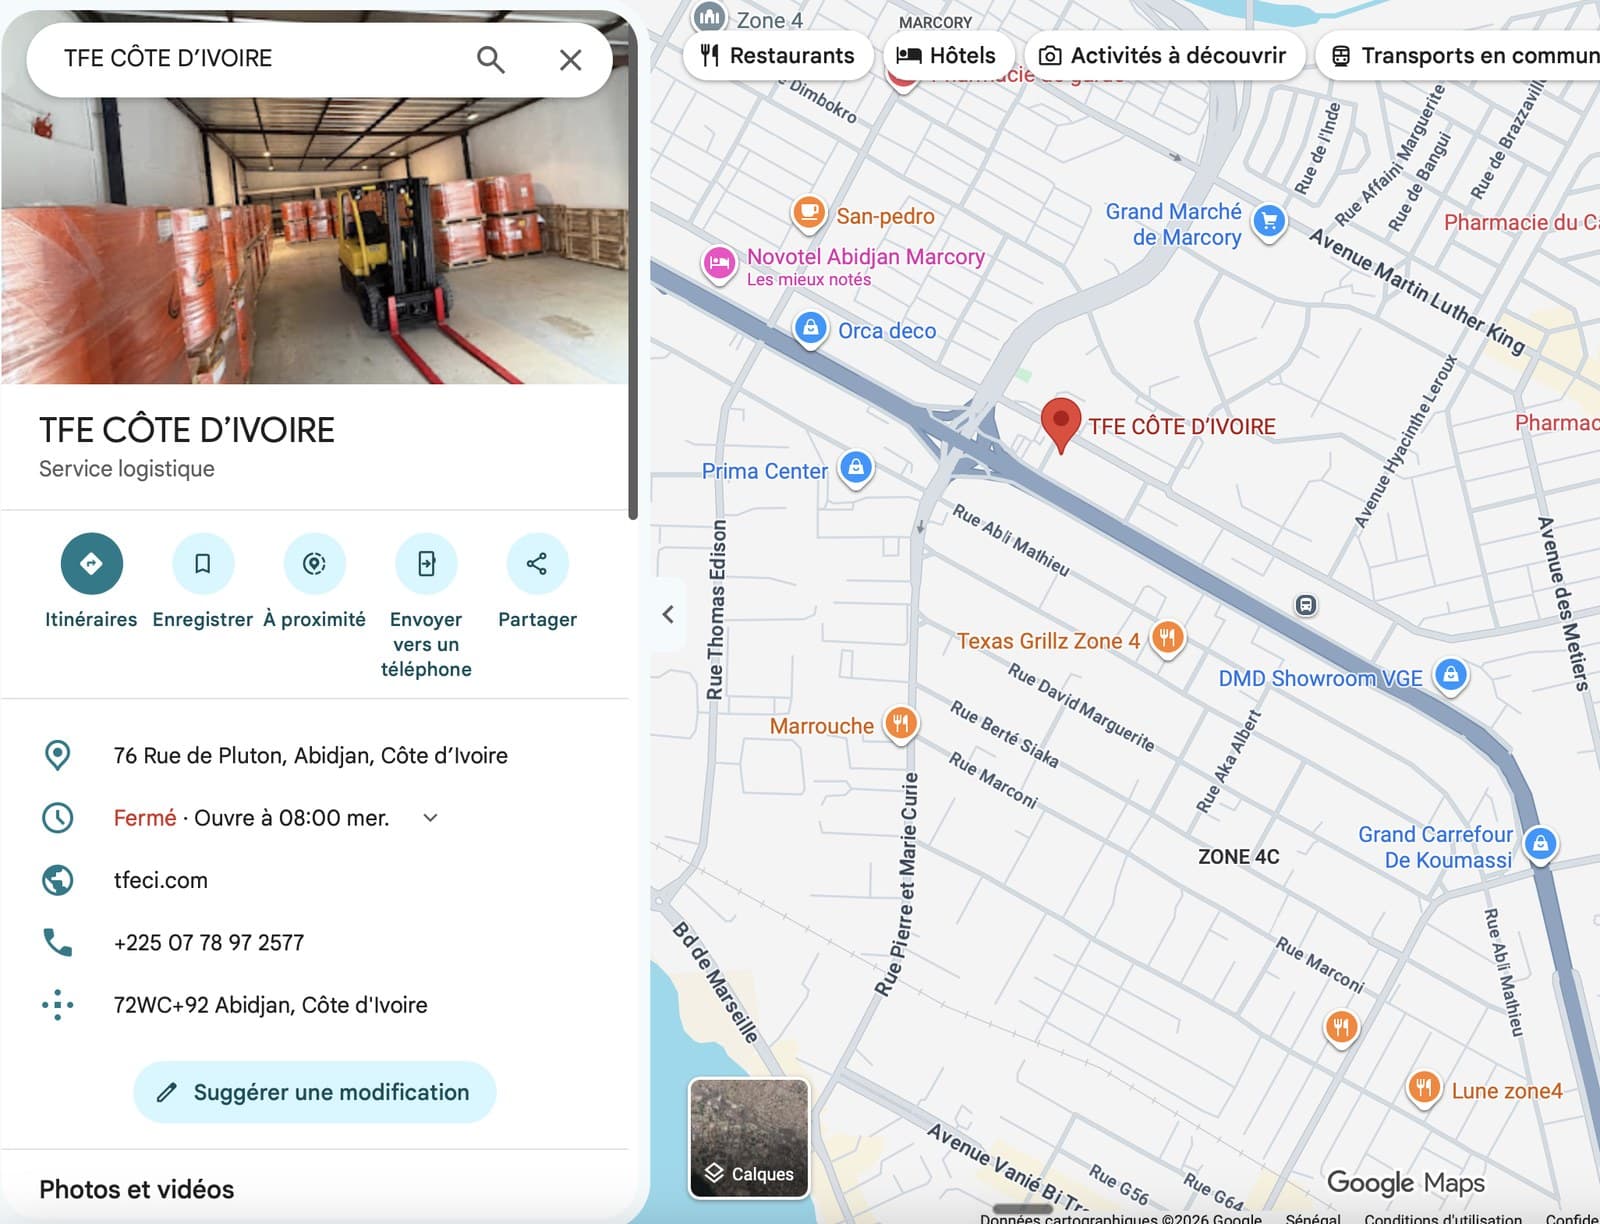Click the unlabeled restaurant pin near Rue Abli Mathieu
Screen dimensions: 1600x1224
click(x=1341, y=1027)
